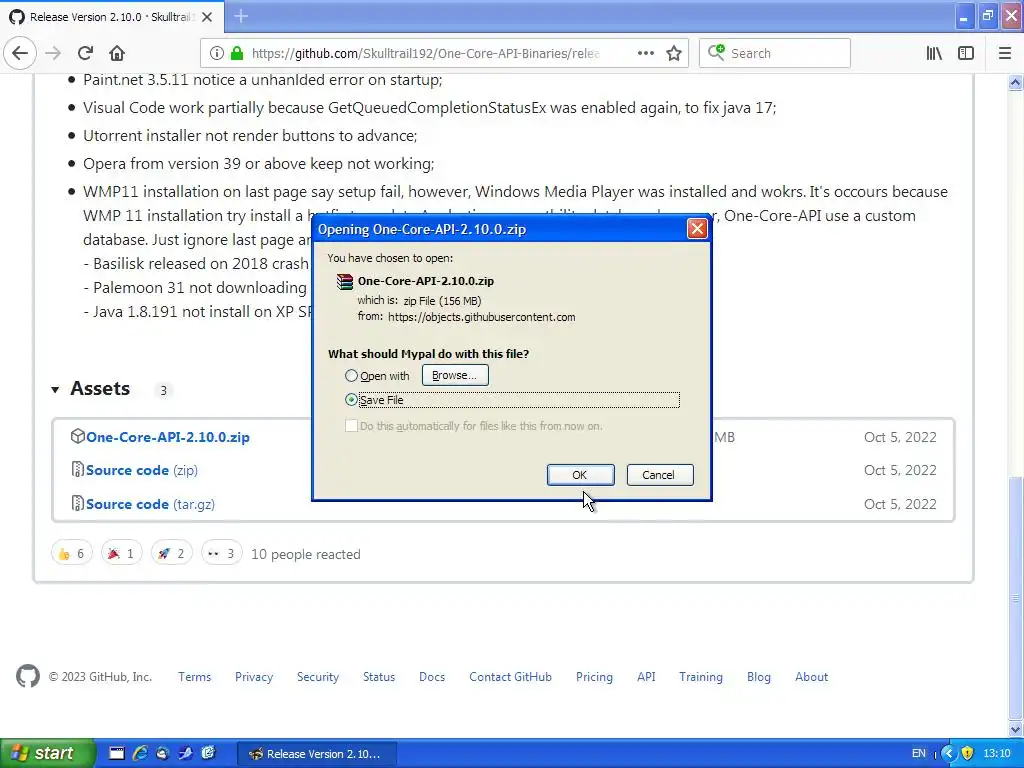Reload the page with the refresh icon
The height and width of the screenshot is (768, 1024).
pyautogui.click(x=85, y=53)
